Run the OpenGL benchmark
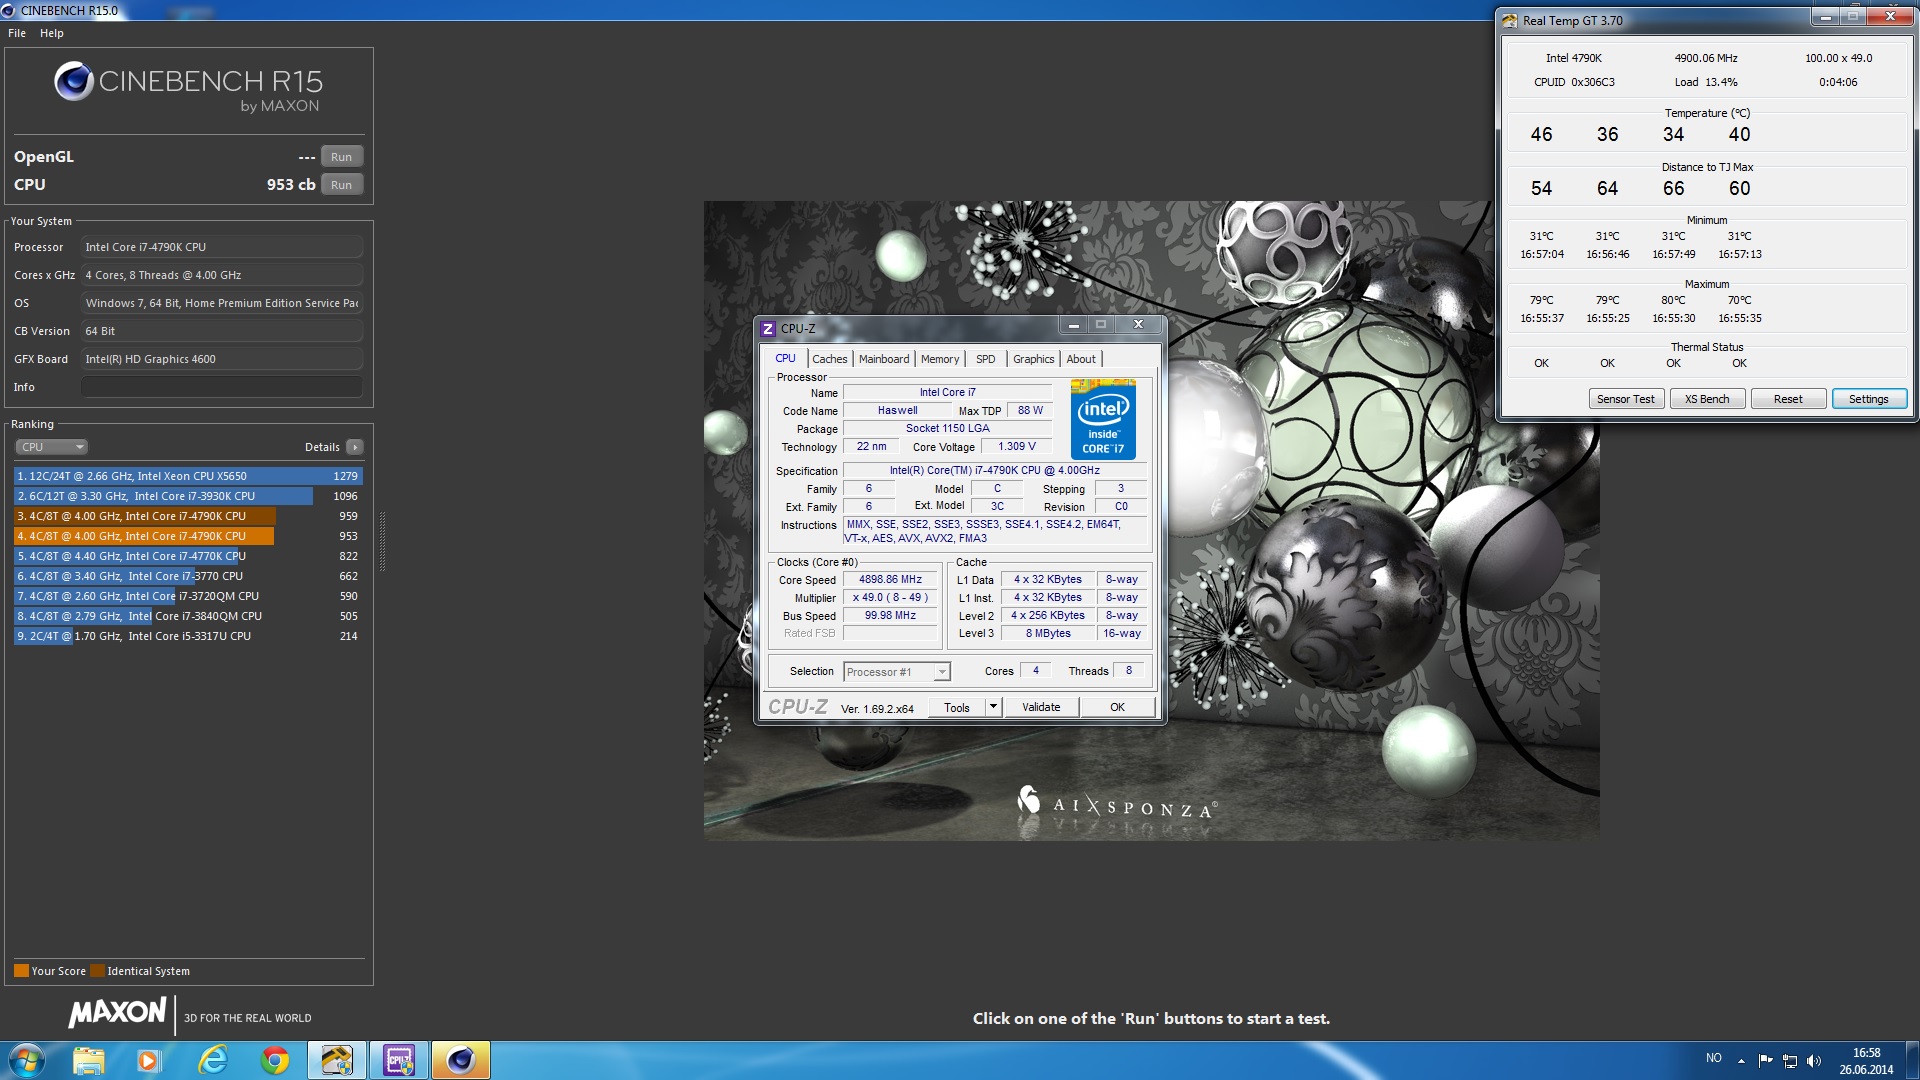 [342, 157]
